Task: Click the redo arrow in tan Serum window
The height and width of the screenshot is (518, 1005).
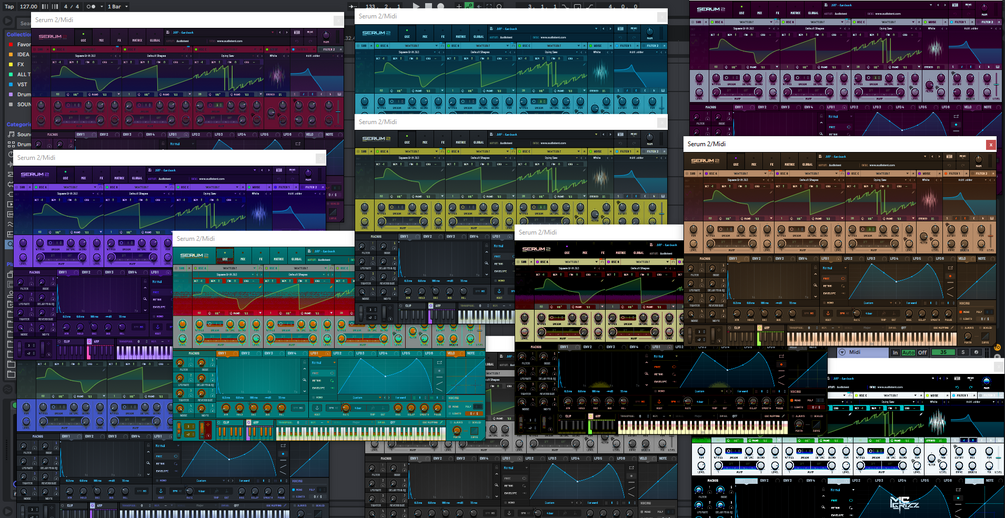Action: click(963, 165)
